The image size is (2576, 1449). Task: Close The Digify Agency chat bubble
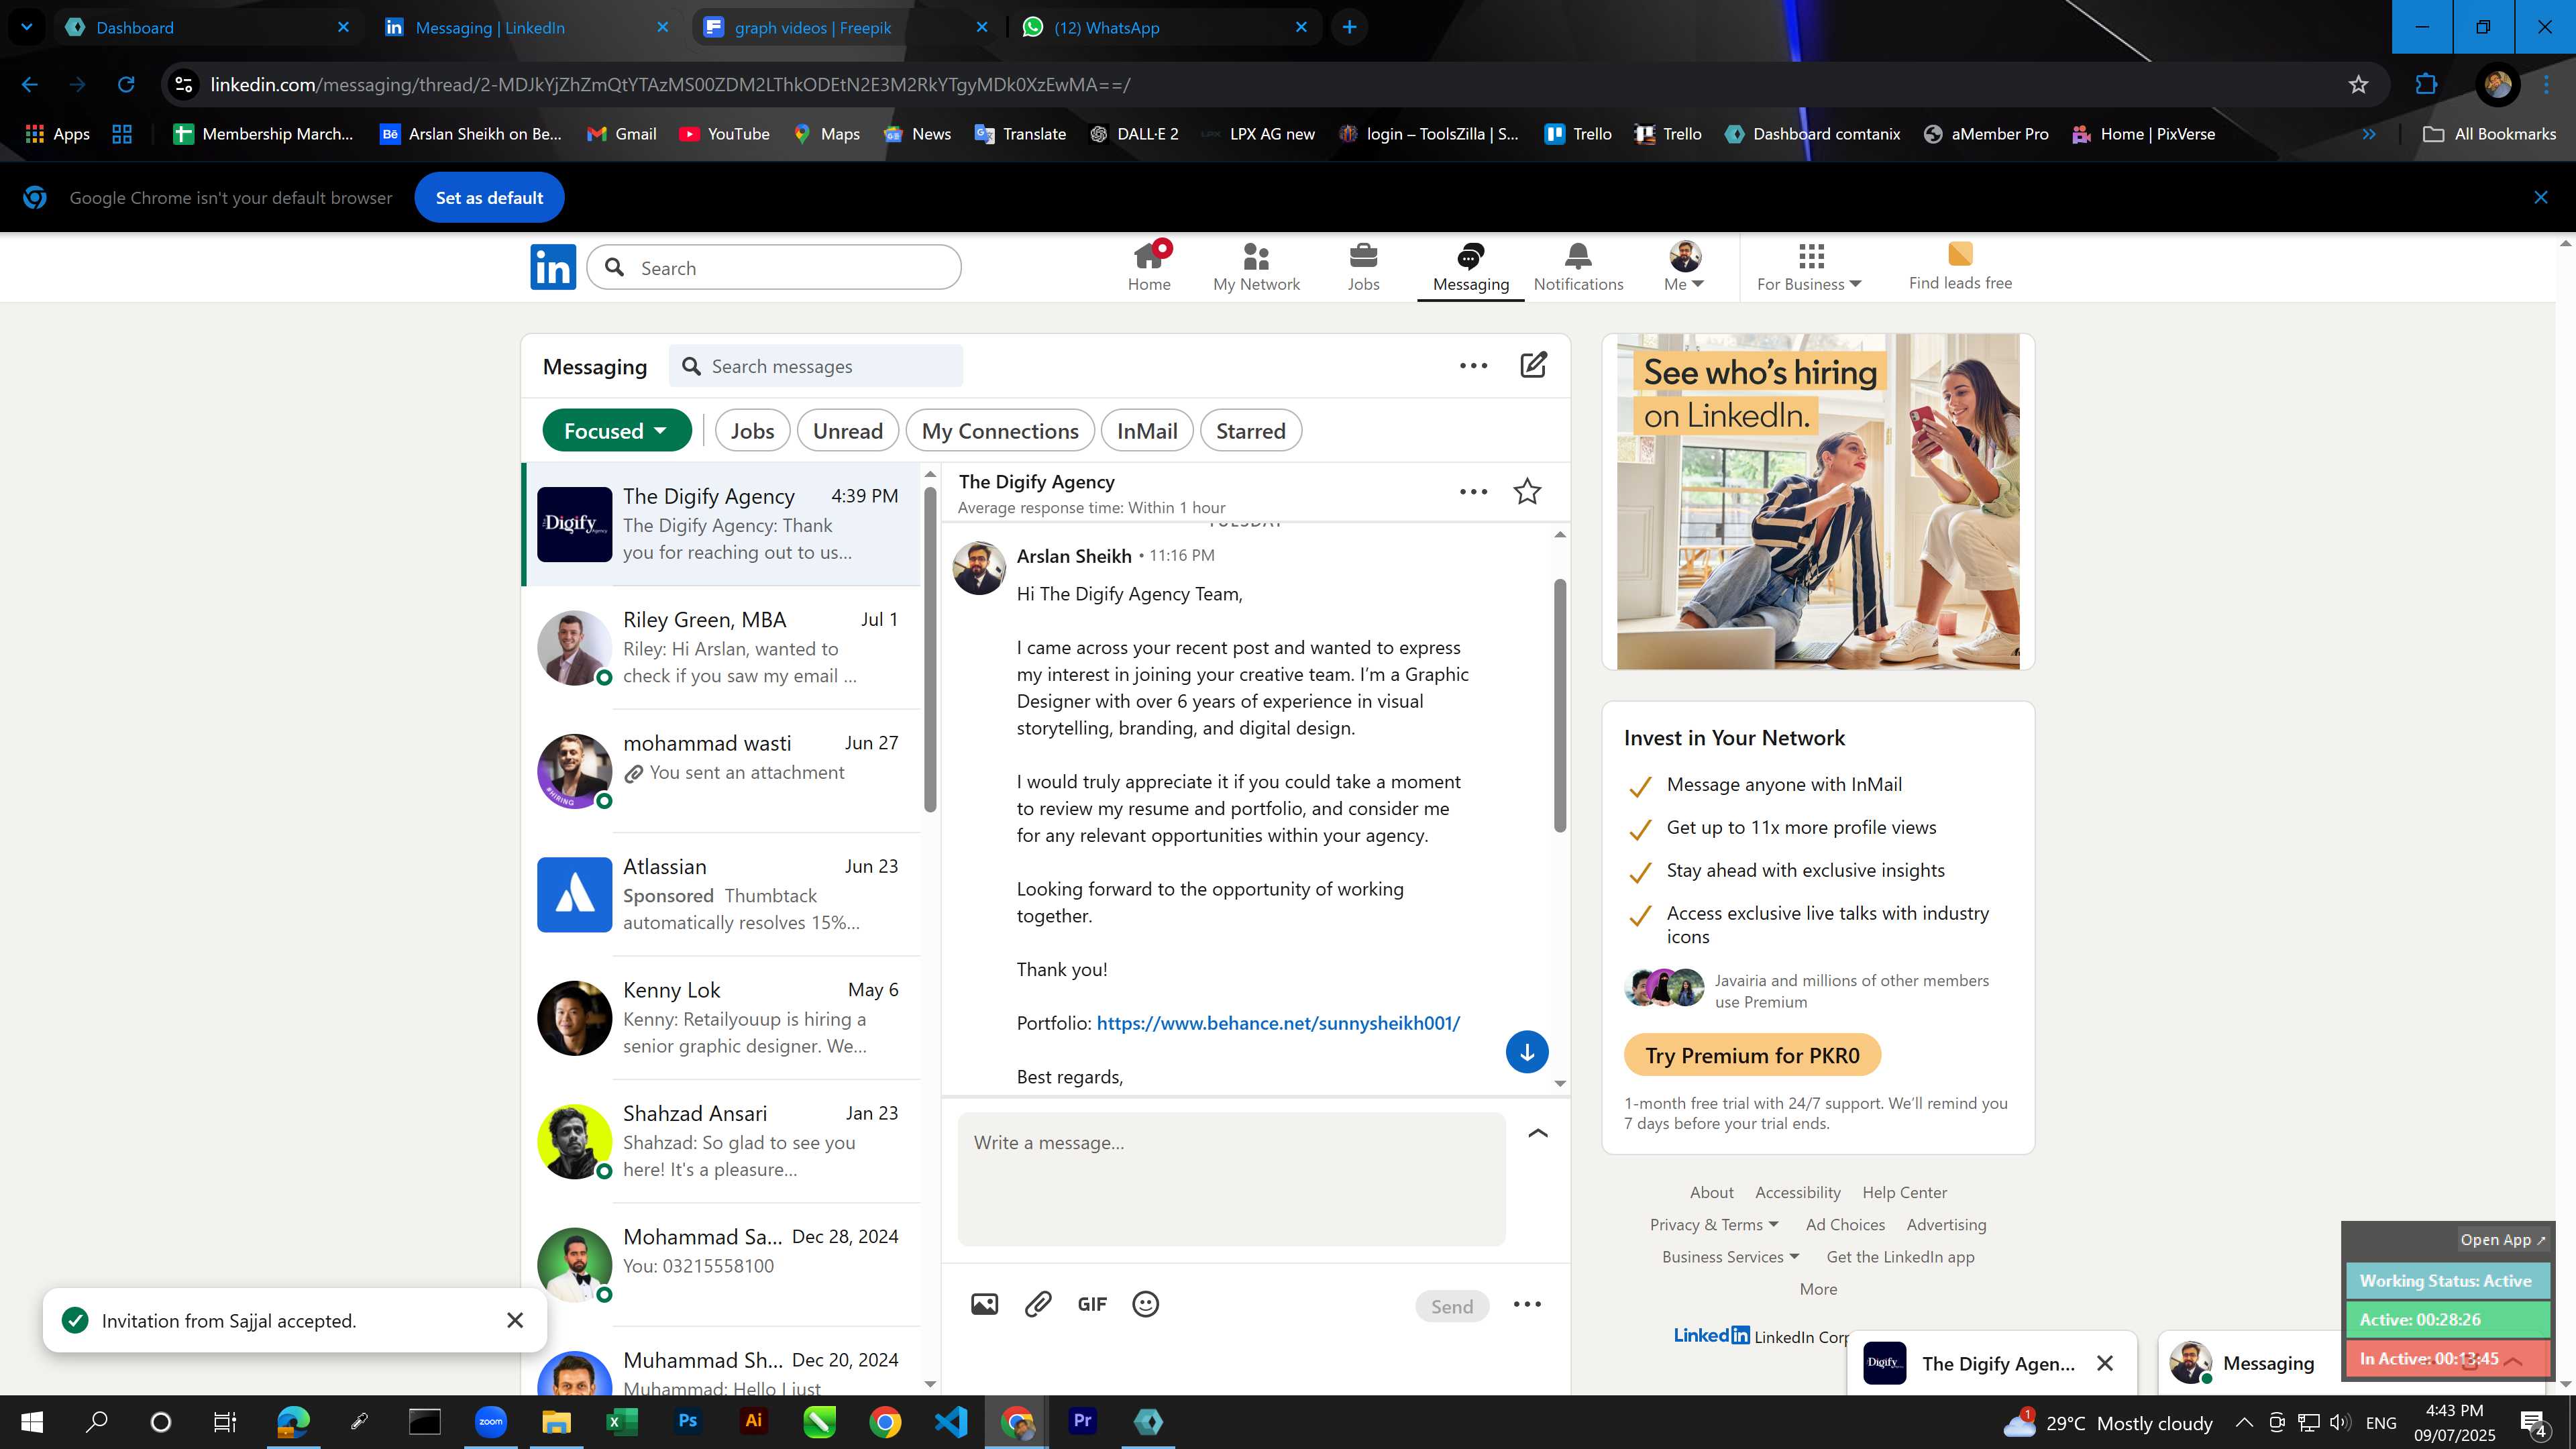pos(2105,1363)
